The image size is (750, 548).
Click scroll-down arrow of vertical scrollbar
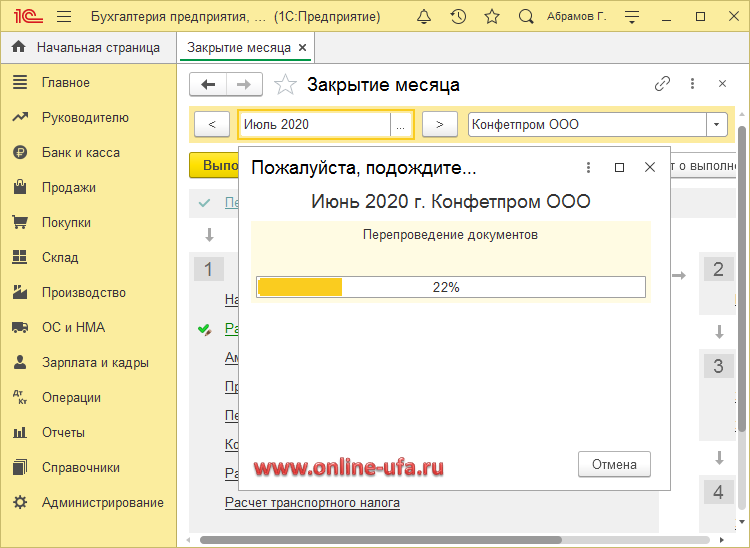point(742,521)
